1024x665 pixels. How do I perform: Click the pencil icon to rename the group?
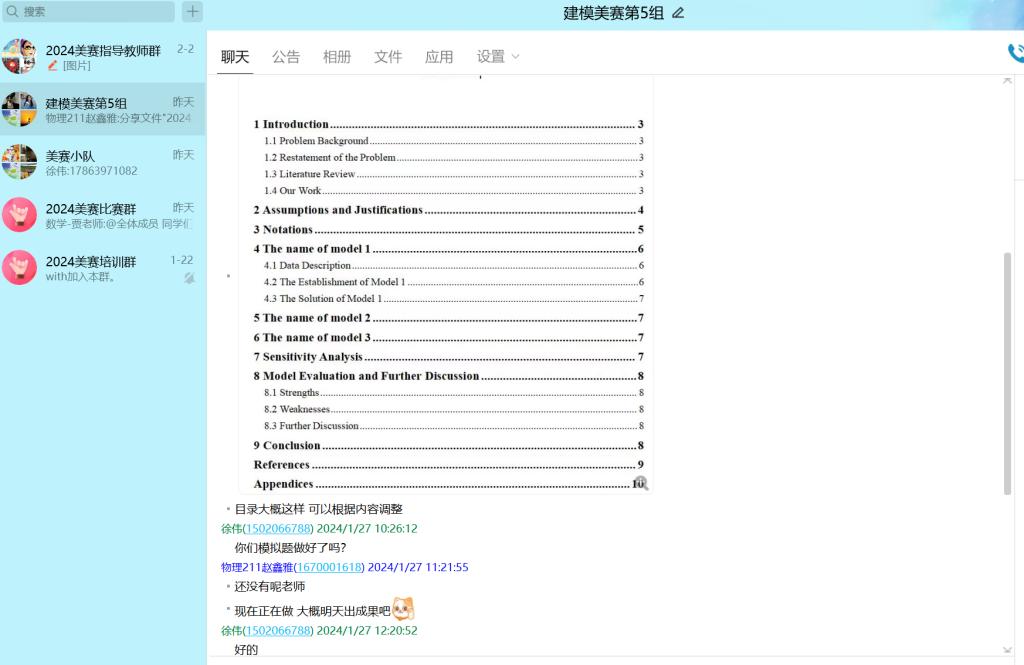coord(679,13)
